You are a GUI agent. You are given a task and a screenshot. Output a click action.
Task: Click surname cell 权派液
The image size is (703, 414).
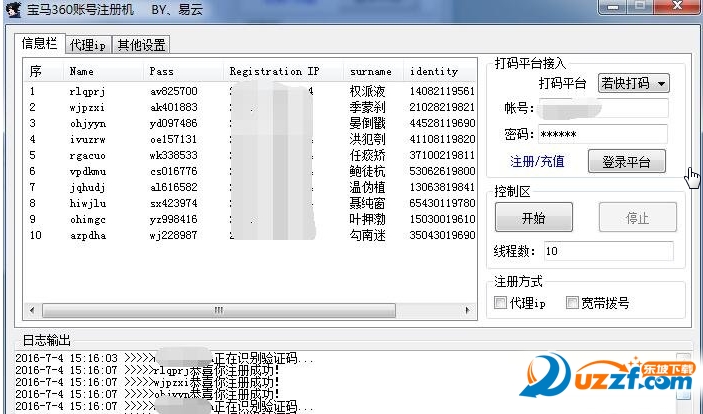tap(367, 92)
